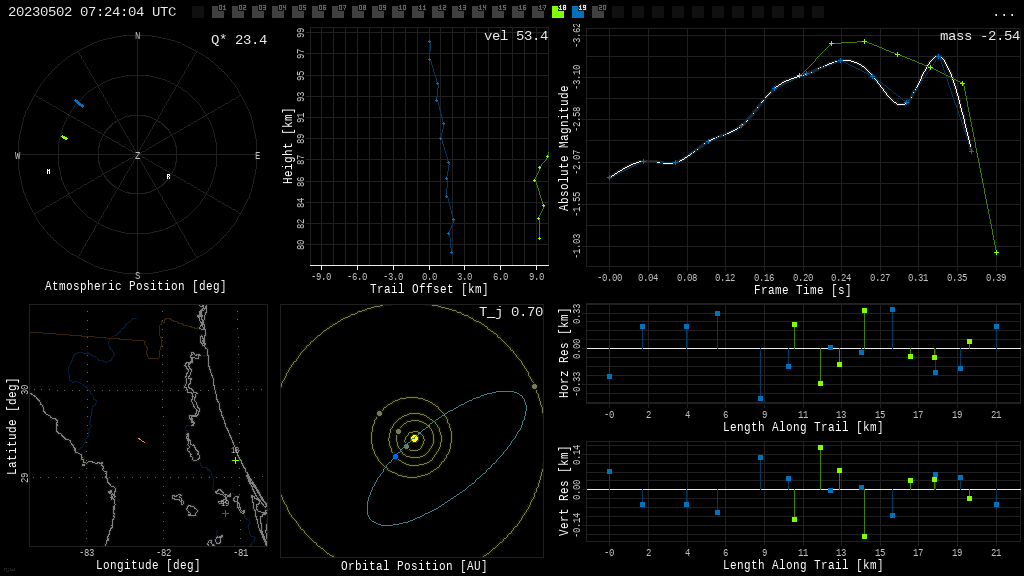Screen dimensions: 1024x576
Task: Click the Height [km] axis label
Action: coord(288,146)
